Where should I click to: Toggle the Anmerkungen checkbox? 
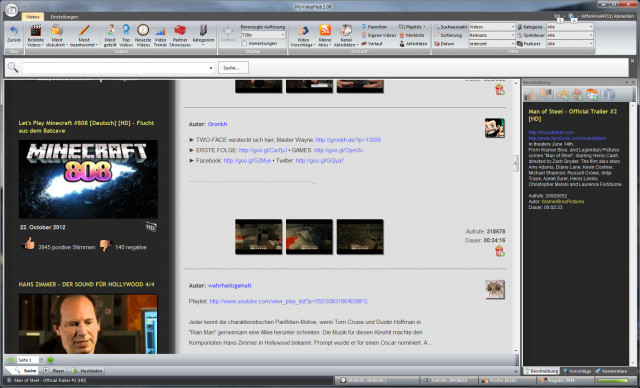pyautogui.click(x=244, y=43)
